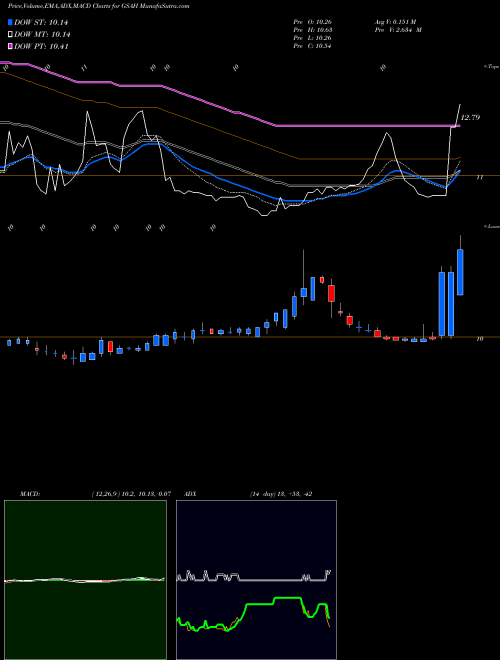Click the large red candle at the mid-chart peak
Image resolution: width=500 pixels, height=660 pixels.
click(332, 293)
